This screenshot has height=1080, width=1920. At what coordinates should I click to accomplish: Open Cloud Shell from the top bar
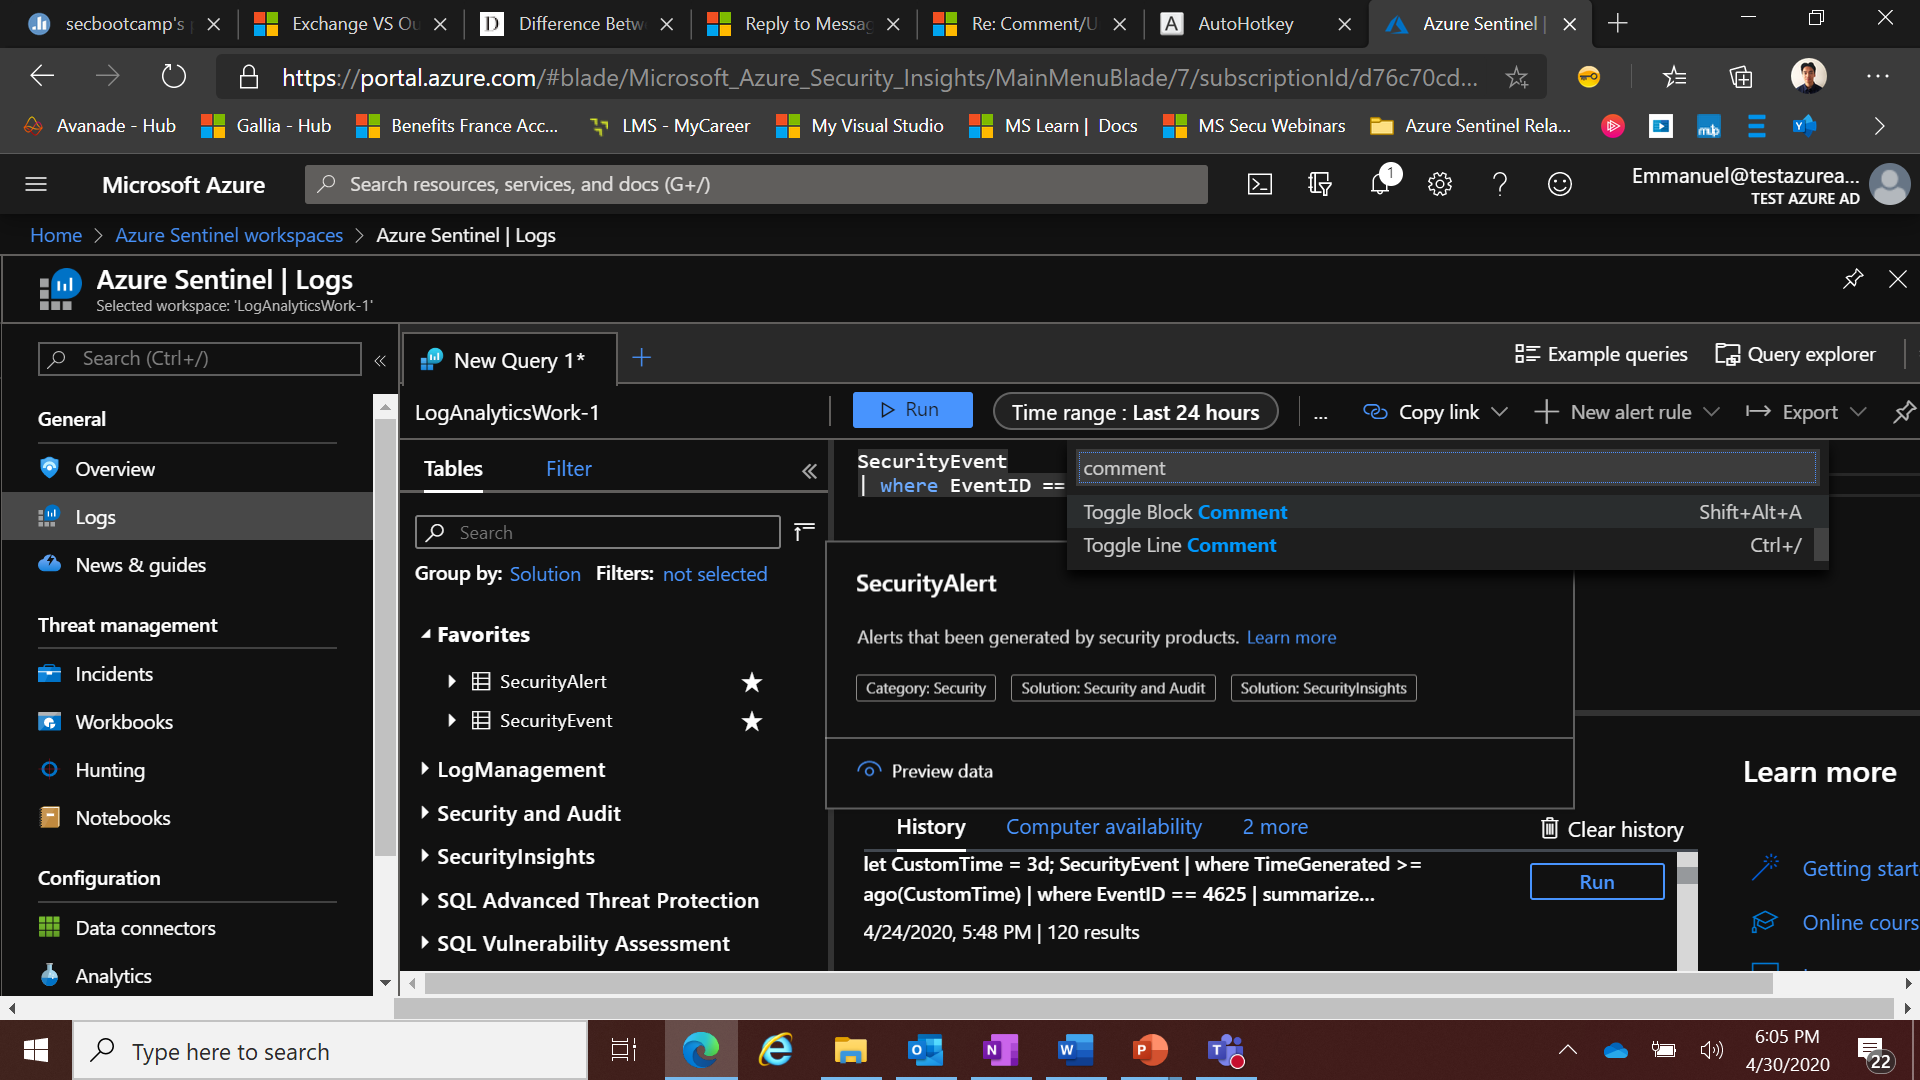(1259, 184)
